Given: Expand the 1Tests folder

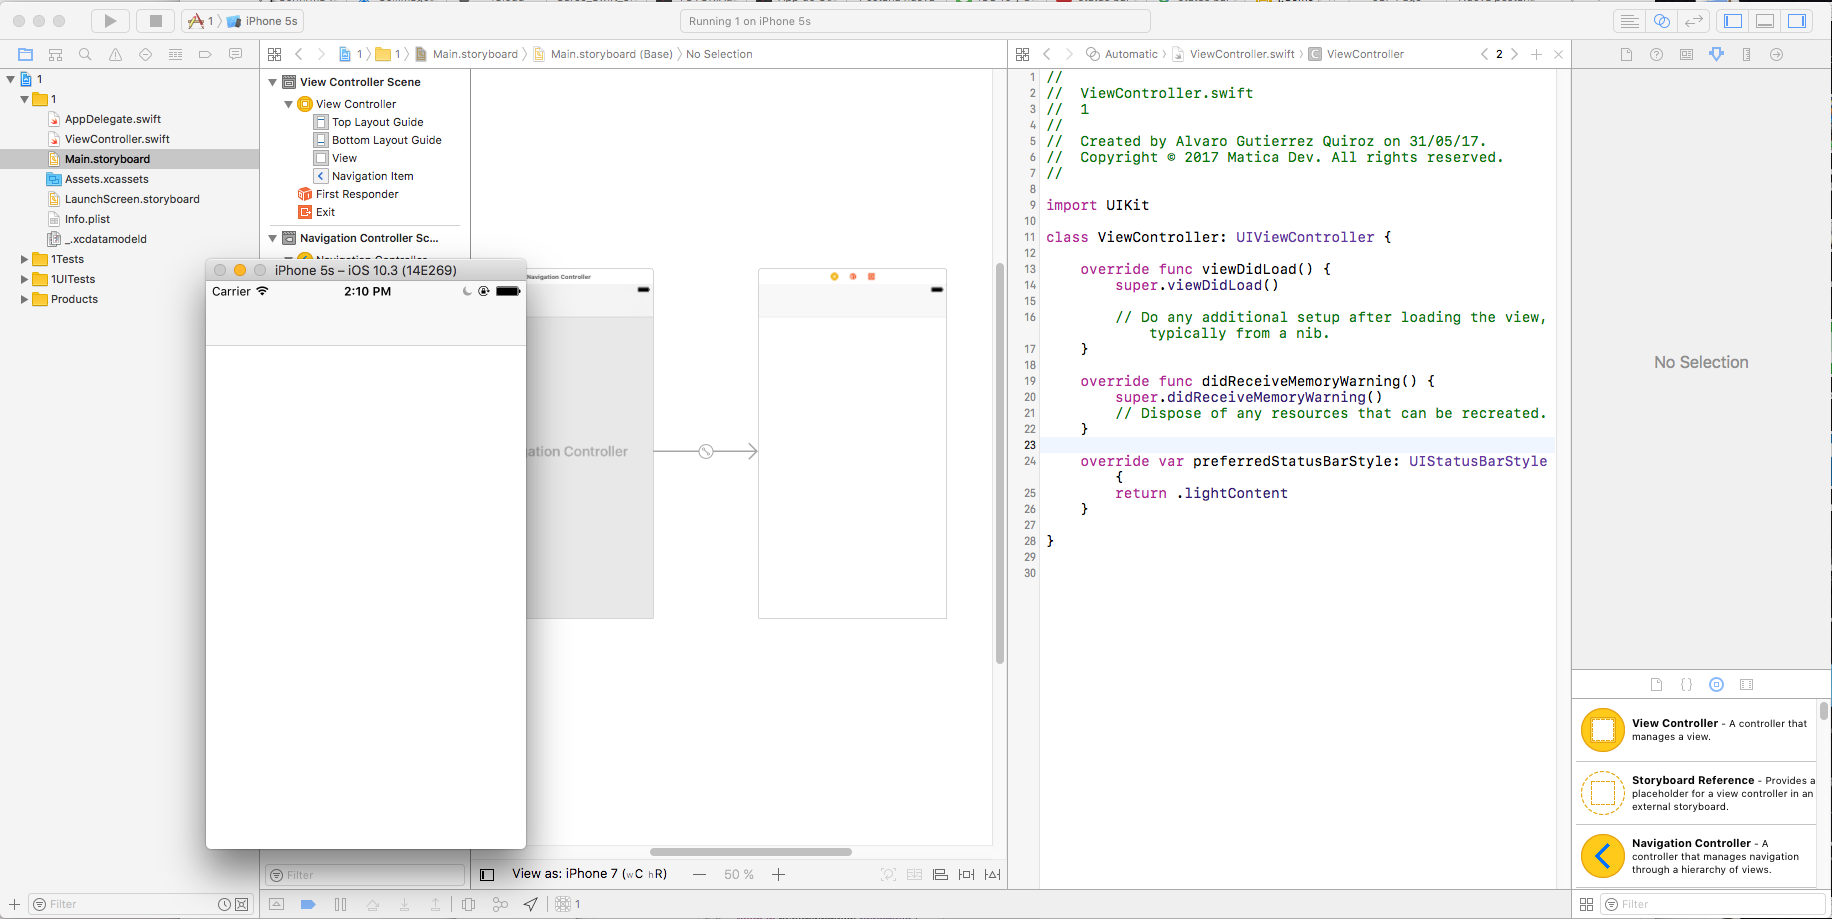Looking at the screenshot, I should click(25, 259).
